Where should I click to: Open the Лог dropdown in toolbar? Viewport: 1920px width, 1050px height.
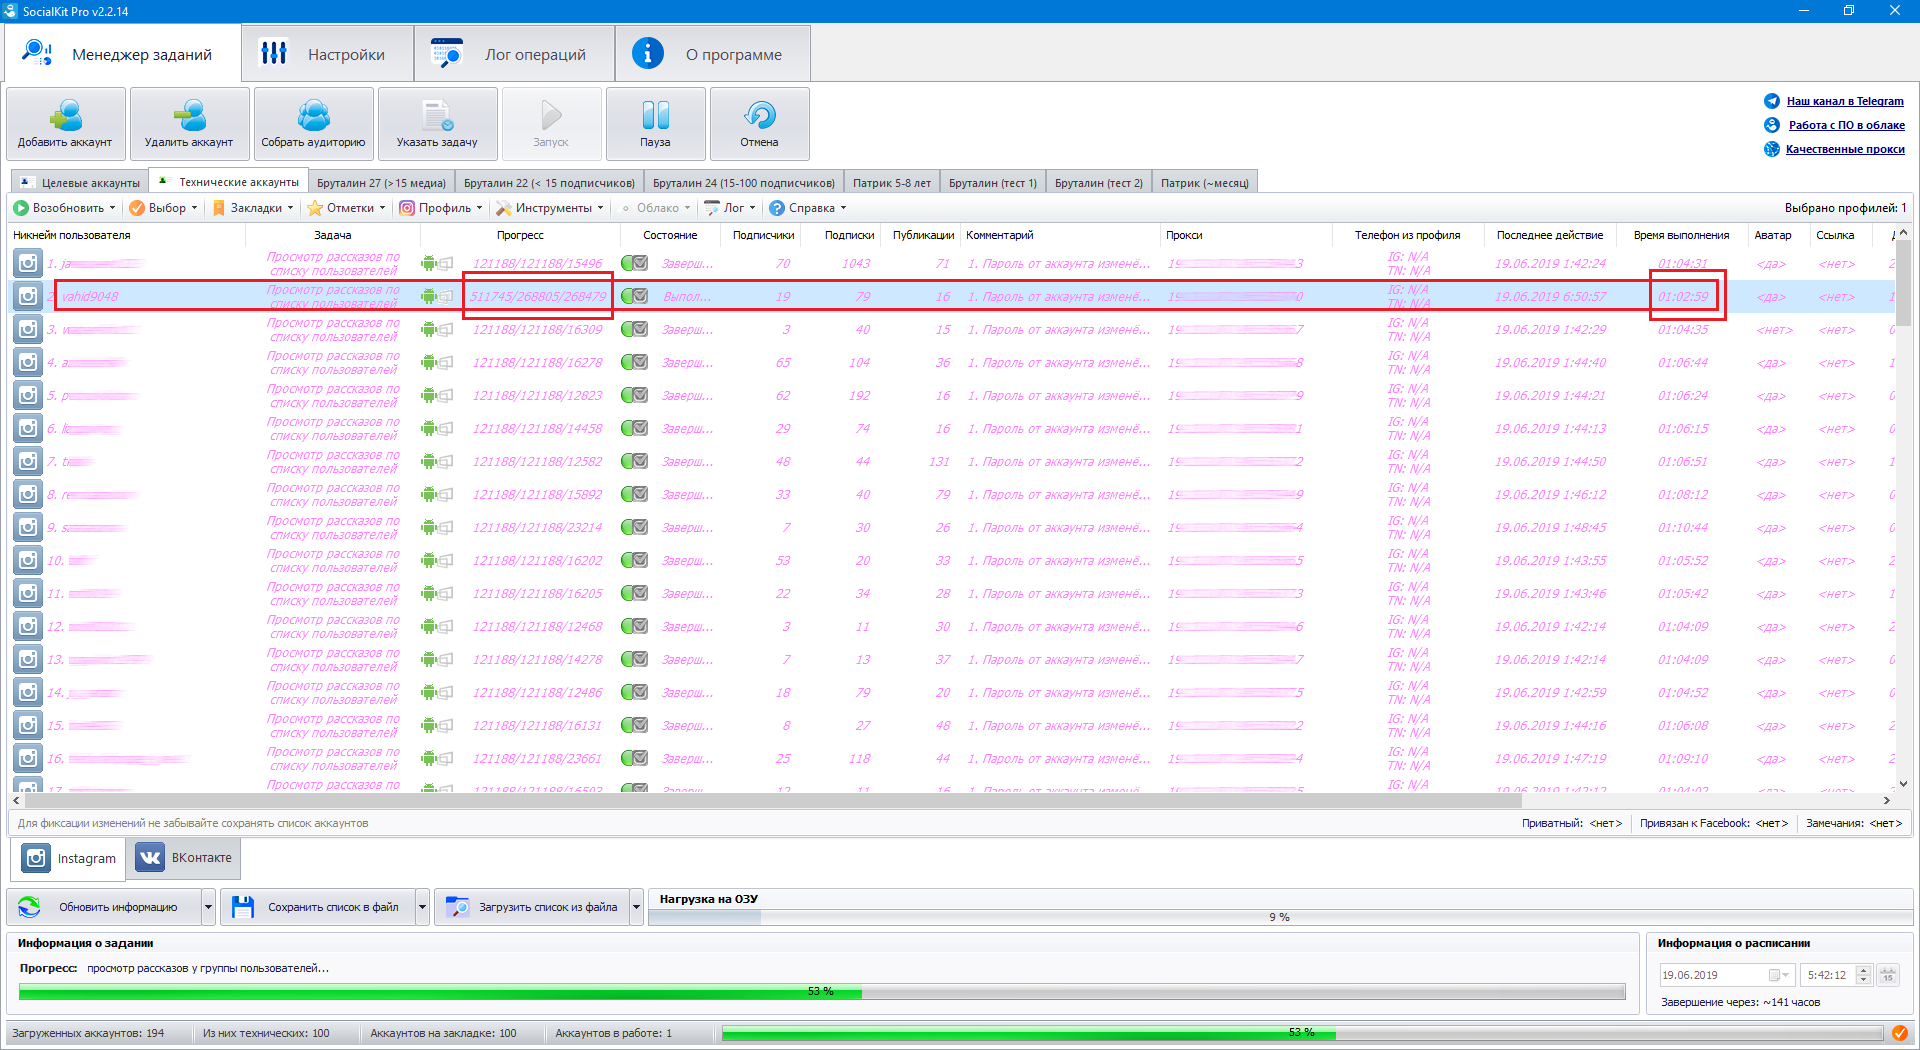pyautogui.click(x=731, y=208)
